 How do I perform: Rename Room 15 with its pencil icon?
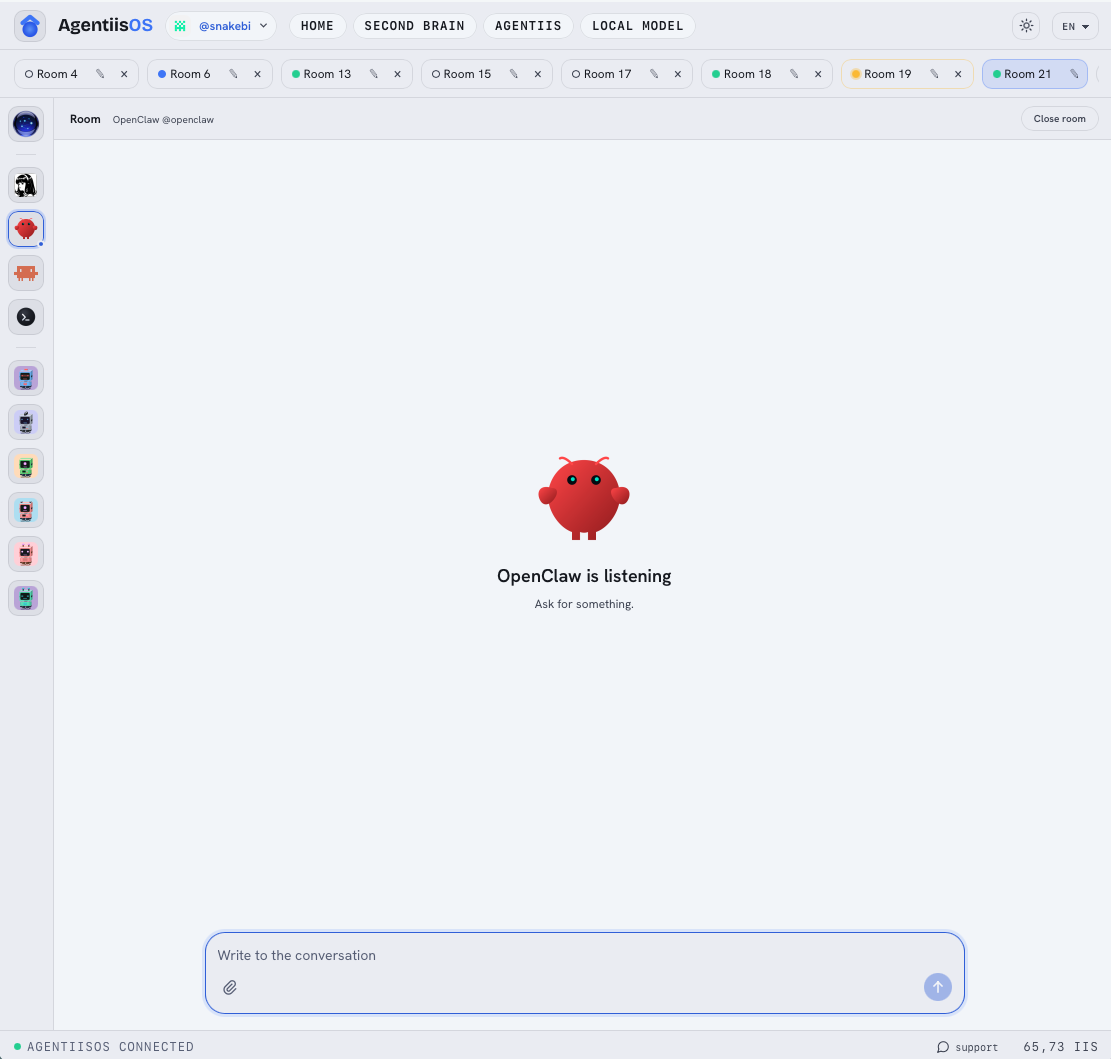coord(514,74)
